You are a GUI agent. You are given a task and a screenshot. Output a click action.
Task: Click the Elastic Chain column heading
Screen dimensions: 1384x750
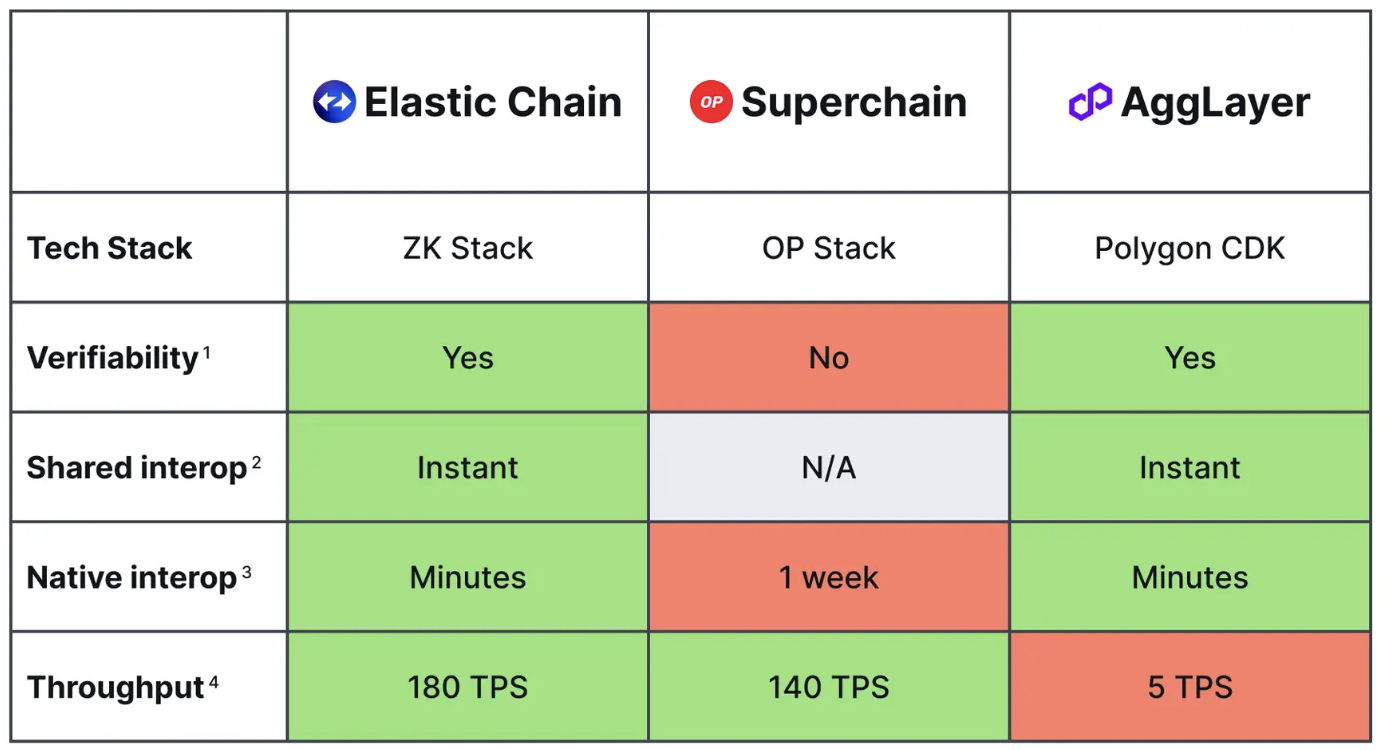point(493,102)
